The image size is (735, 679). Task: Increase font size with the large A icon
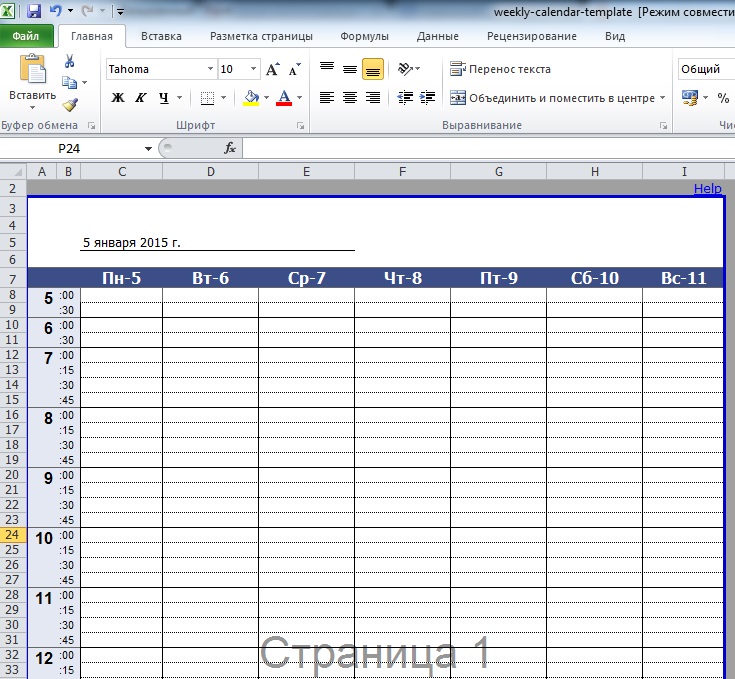[273, 70]
